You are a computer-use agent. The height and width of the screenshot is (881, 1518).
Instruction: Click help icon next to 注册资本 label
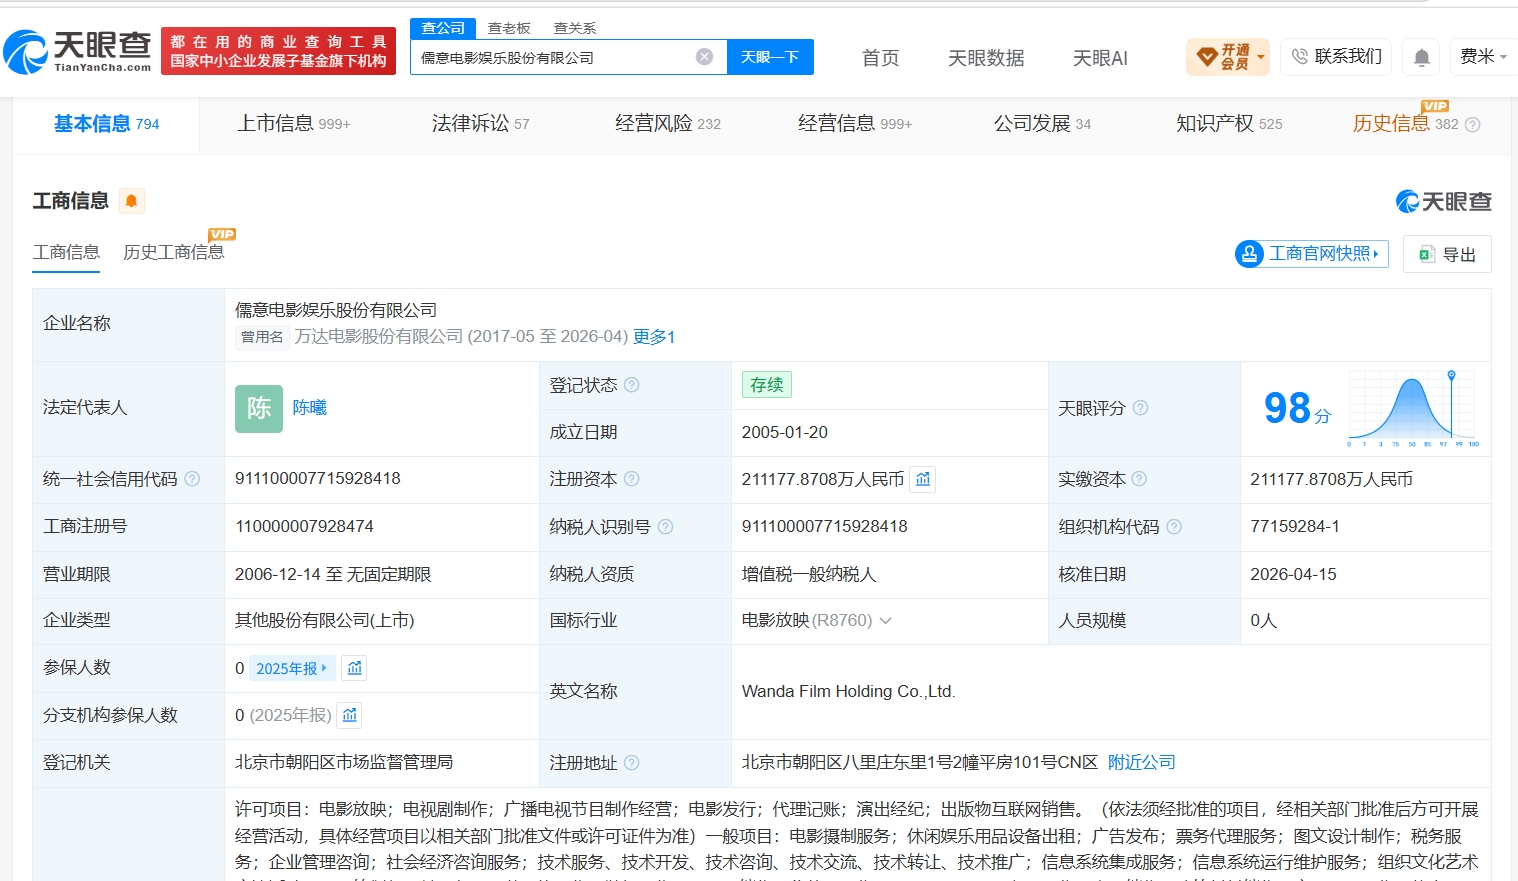632,479
